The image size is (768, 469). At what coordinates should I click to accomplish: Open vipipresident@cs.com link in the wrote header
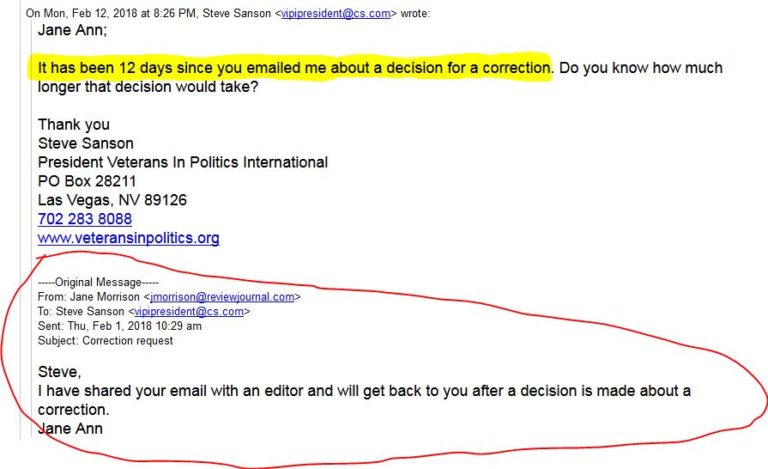(336, 13)
